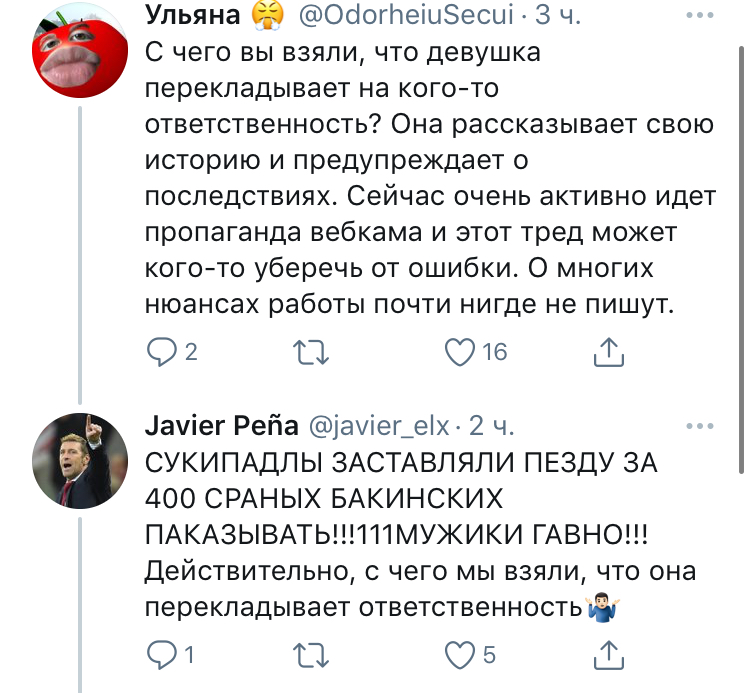750x693 pixels.
Task: Reply to Javier Peña's tweet
Action: [160, 655]
